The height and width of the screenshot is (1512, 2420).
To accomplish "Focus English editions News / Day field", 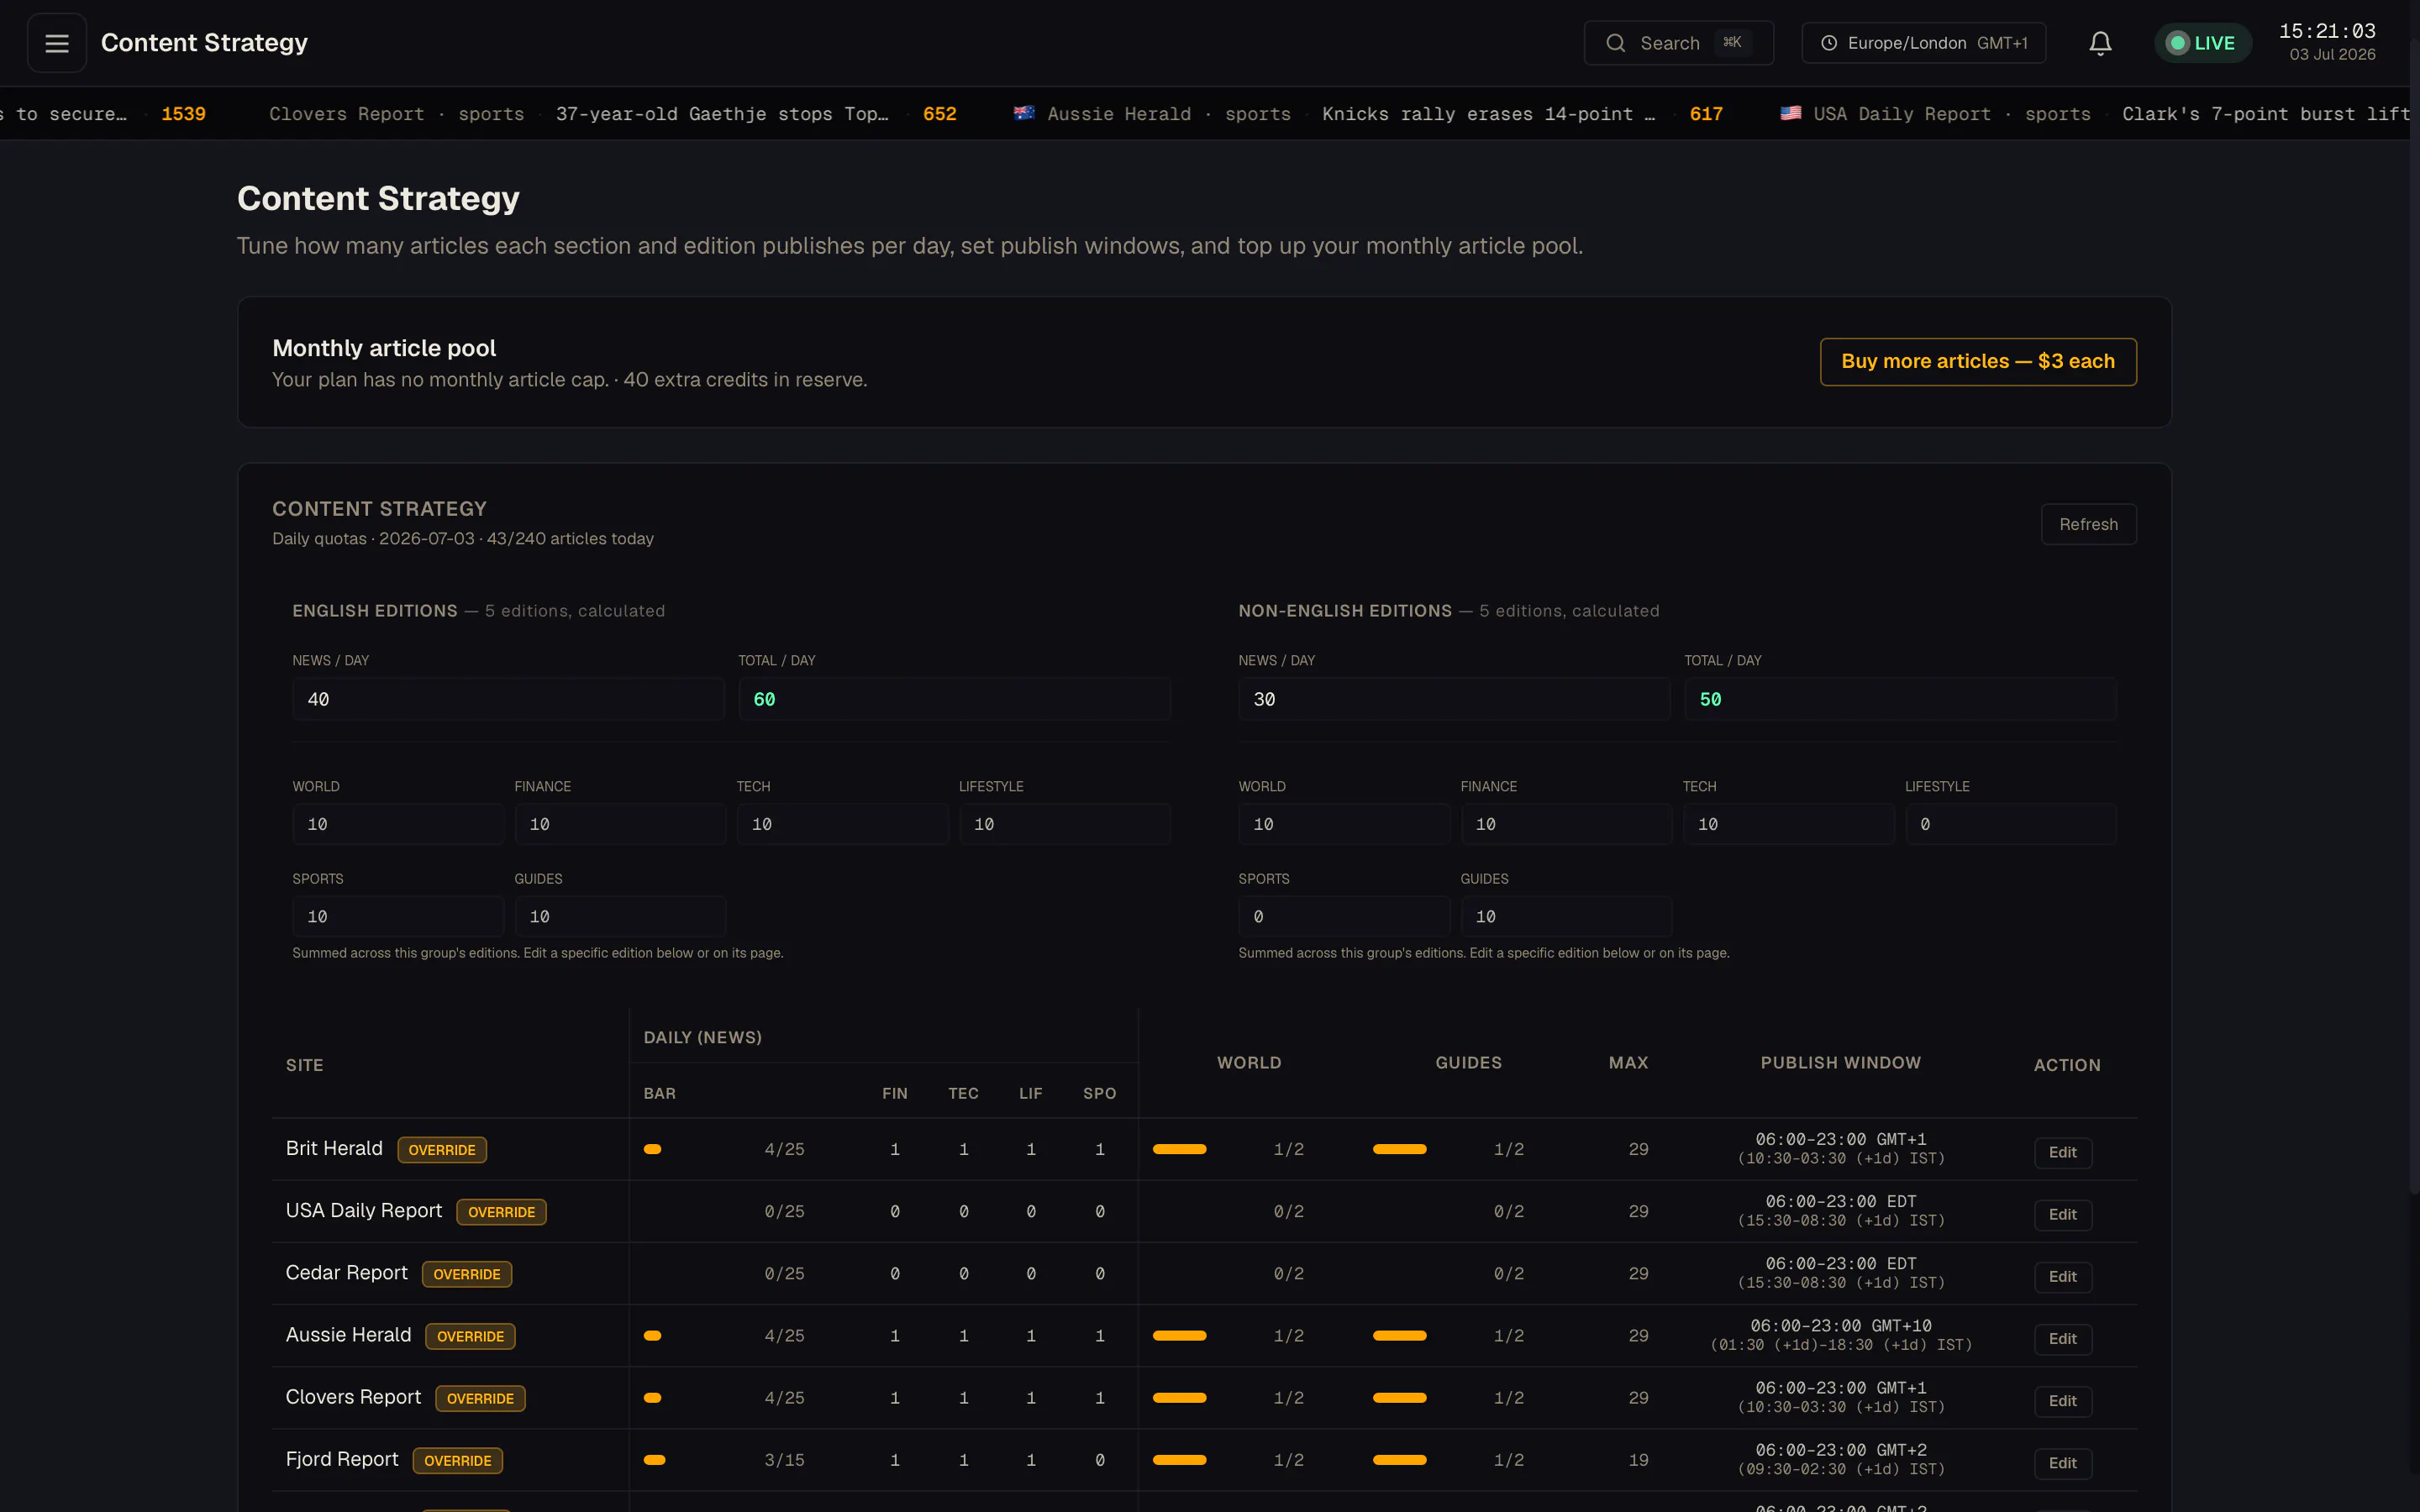I will (x=508, y=699).
